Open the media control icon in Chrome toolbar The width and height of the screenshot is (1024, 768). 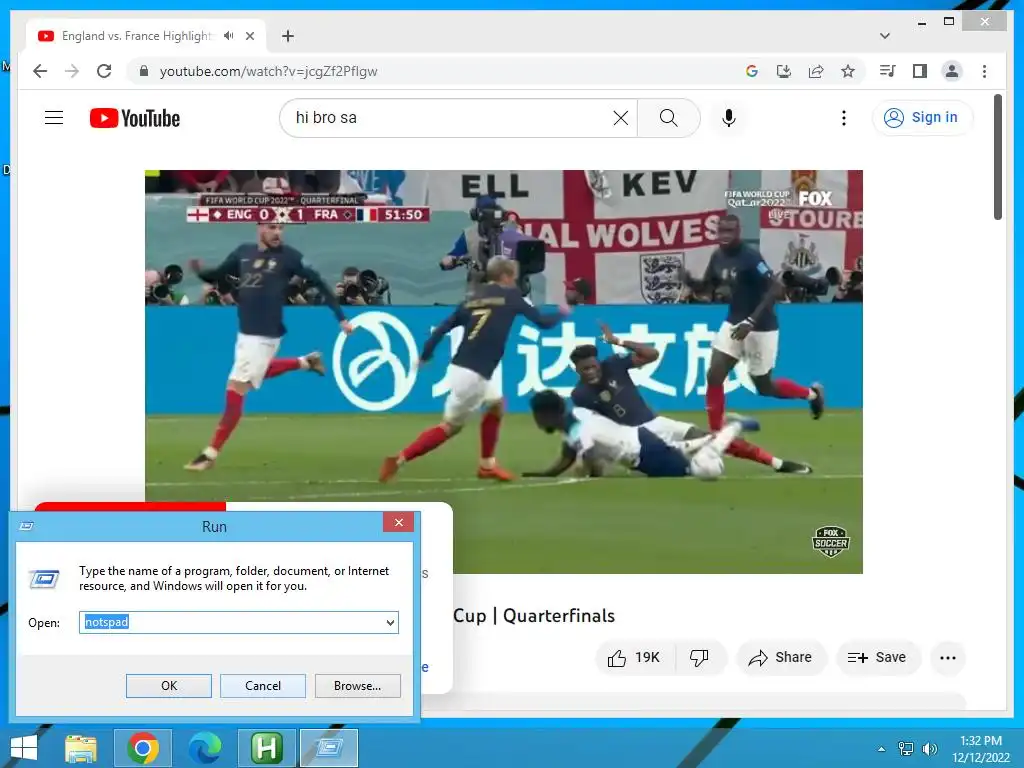tap(888, 71)
